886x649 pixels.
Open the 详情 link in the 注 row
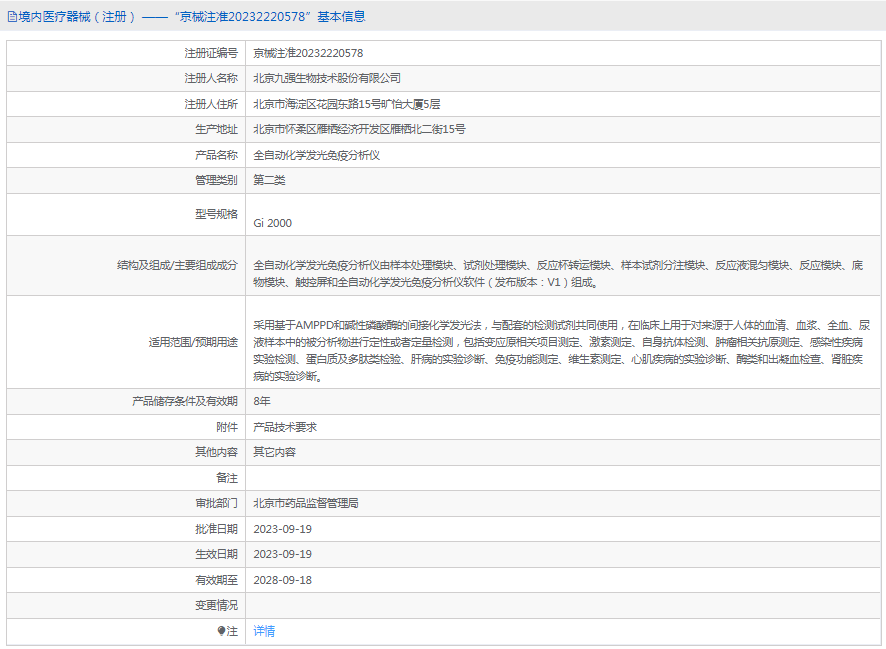point(264,631)
